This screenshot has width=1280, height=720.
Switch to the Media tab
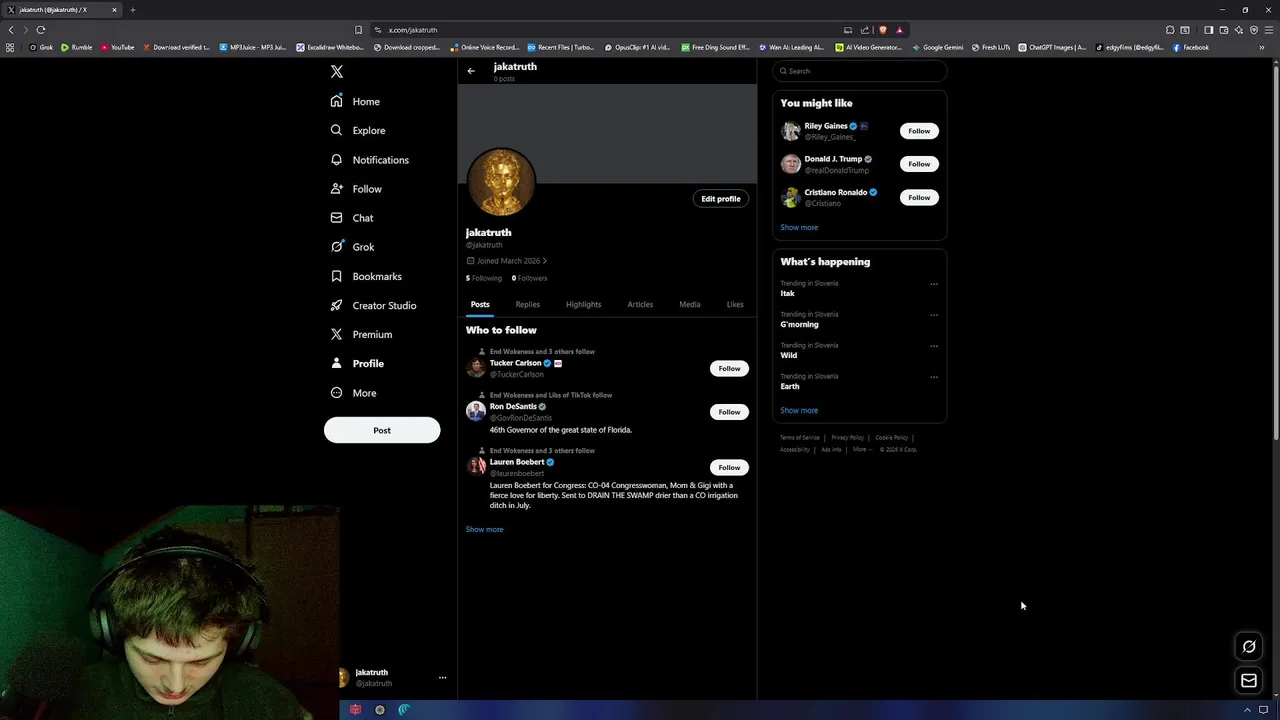click(690, 304)
